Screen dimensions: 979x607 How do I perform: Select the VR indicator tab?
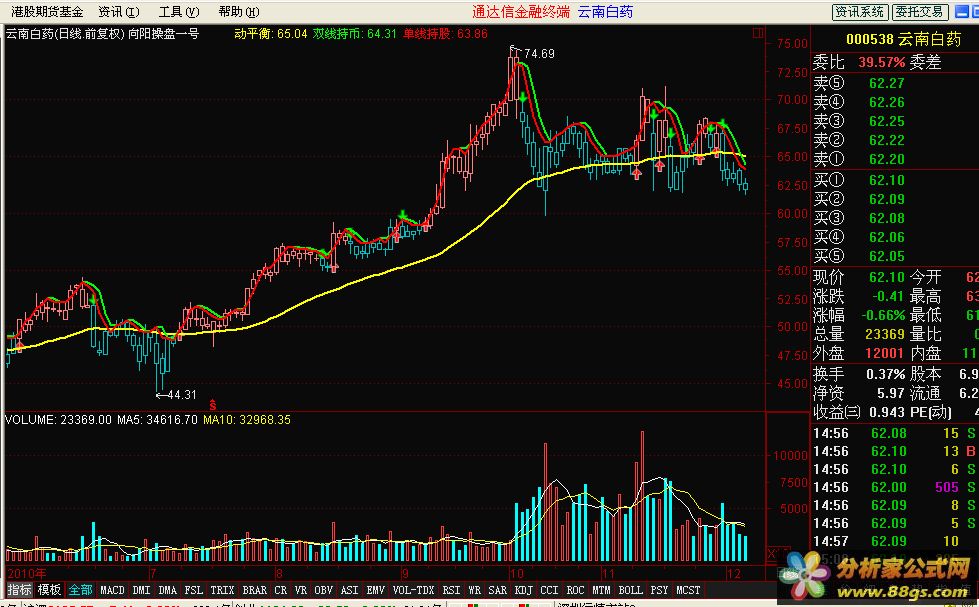pyautogui.click(x=300, y=590)
